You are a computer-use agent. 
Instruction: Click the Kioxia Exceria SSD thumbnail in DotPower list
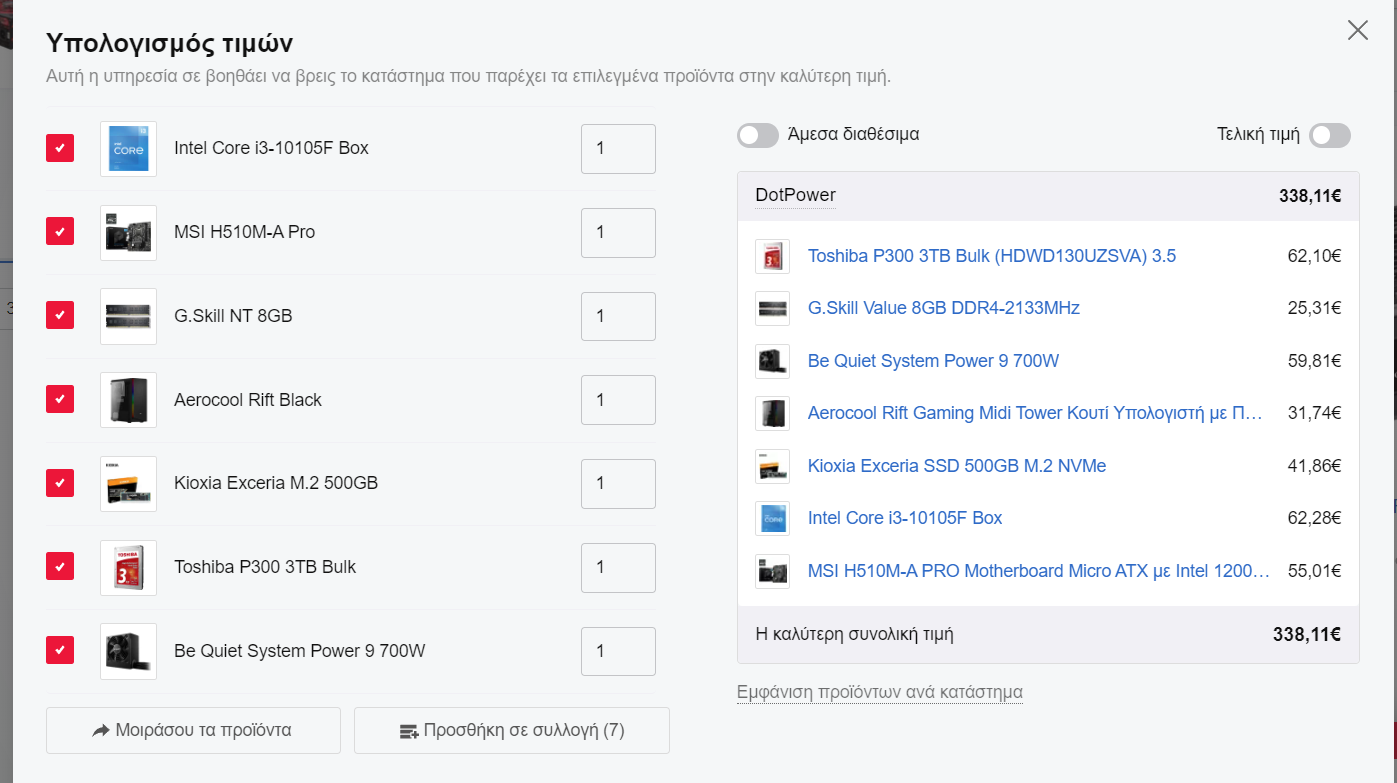tap(772, 466)
